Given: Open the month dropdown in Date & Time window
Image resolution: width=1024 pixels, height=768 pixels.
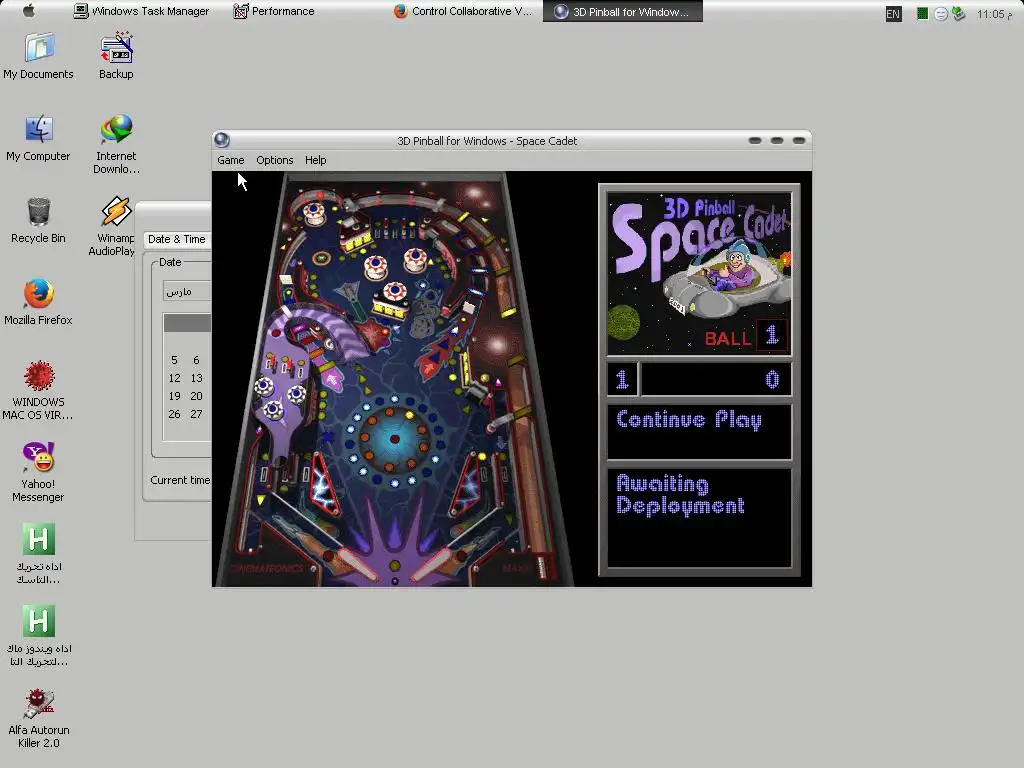Looking at the screenshot, I should click(x=187, y=291).
